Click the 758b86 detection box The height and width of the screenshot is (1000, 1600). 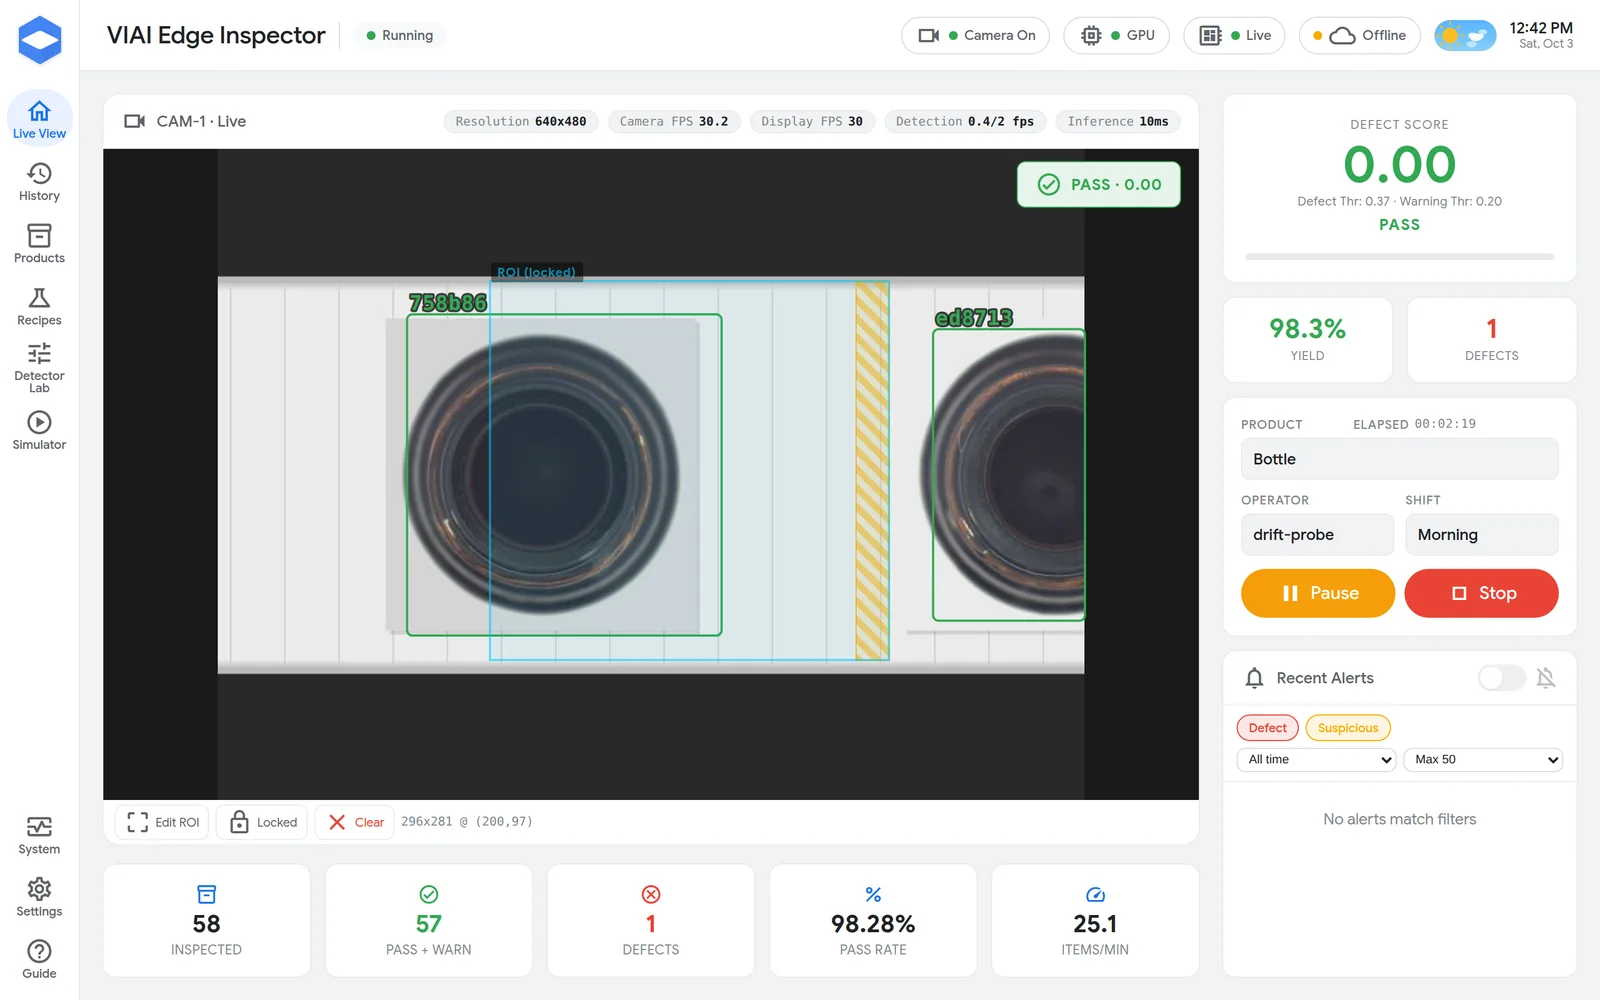tap(564, 475)
